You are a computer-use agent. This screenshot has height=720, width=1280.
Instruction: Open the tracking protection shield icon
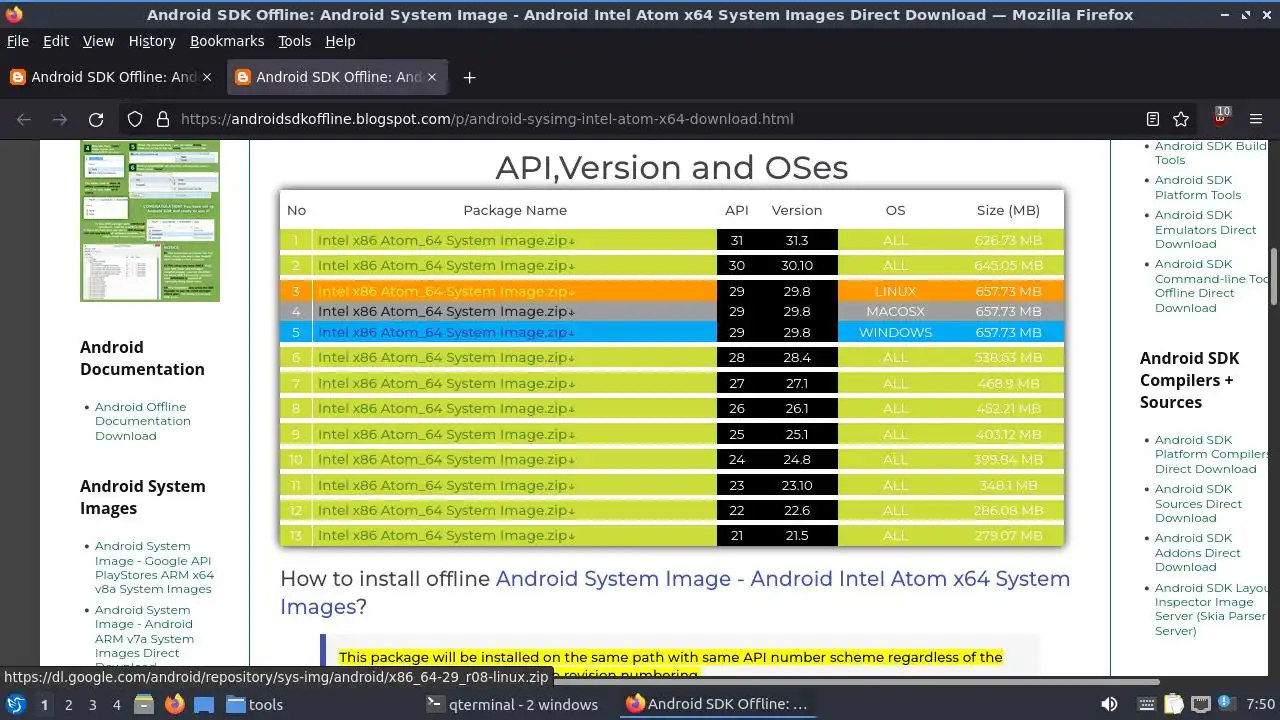coord(135,119)
